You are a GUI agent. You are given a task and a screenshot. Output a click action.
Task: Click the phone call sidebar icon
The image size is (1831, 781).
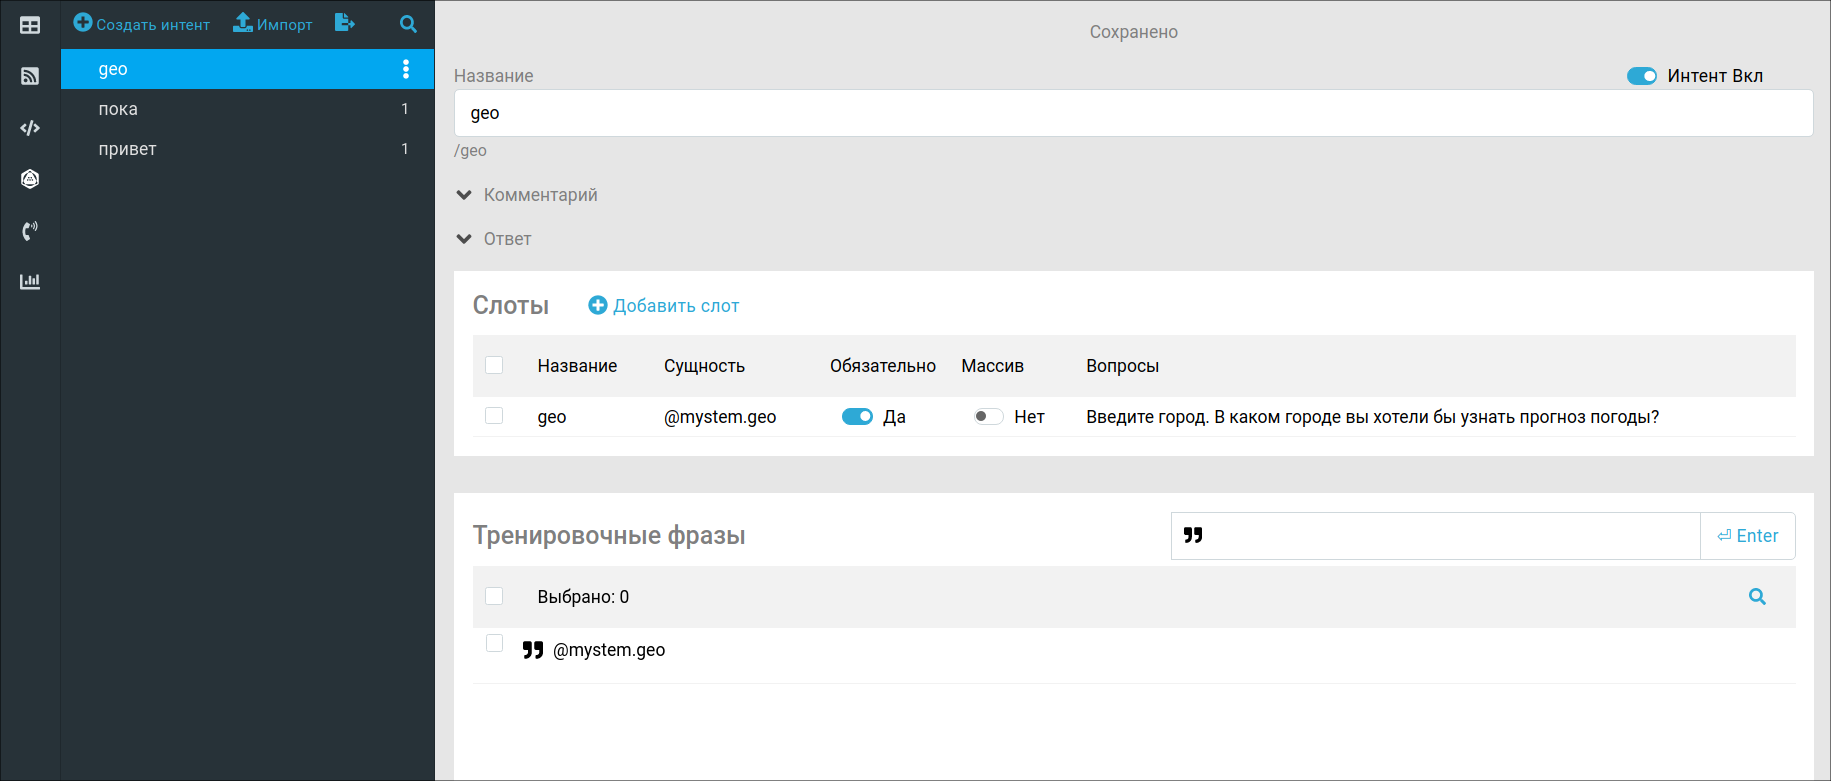pyautogui.click(x=30, y=231)
